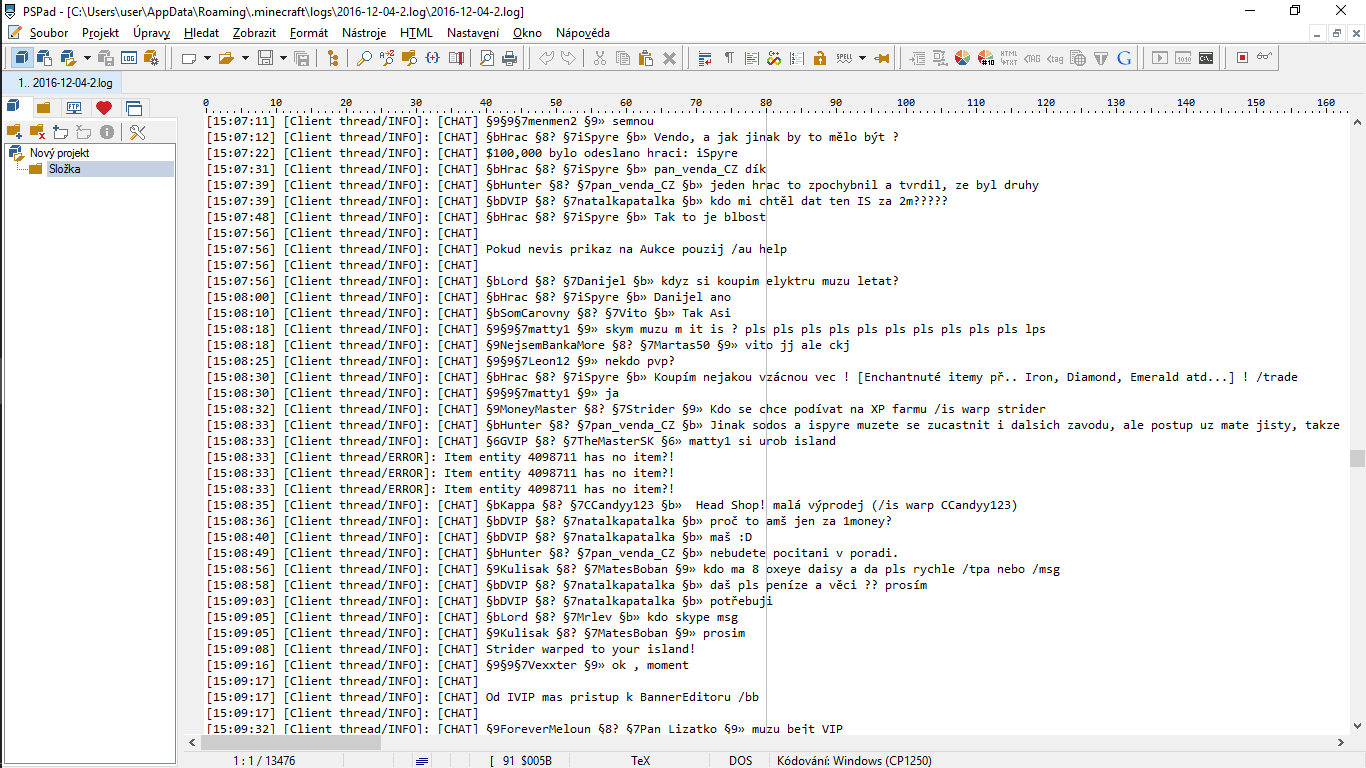
Task: Open the color wheel picker icon
Action: (962, 58)
